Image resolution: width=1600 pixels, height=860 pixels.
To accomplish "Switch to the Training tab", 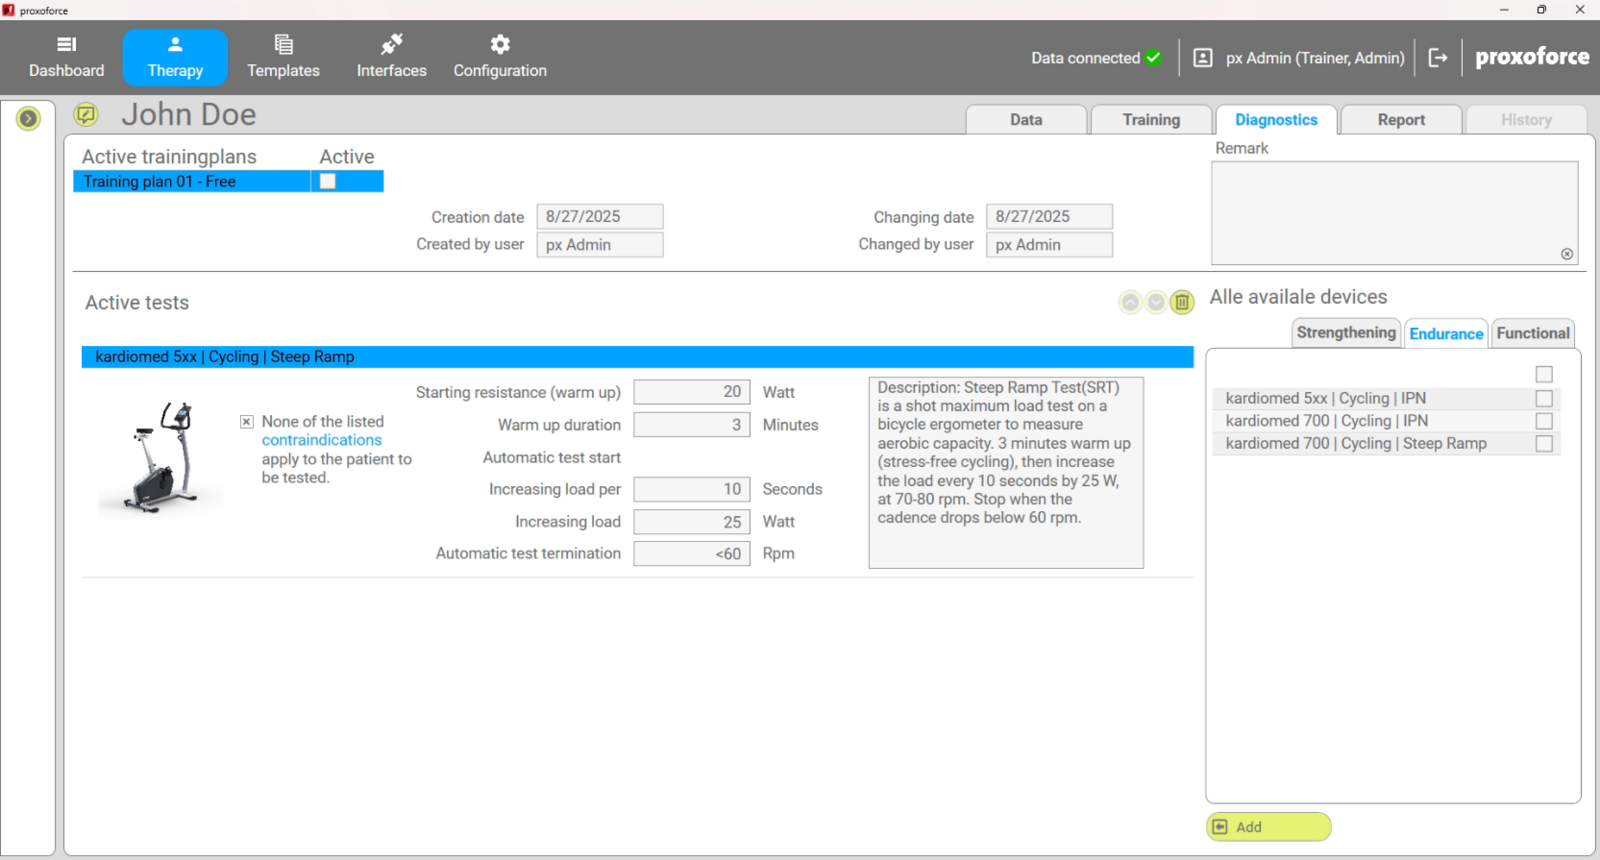I will pyautogui.click(x=1151, y=120).
